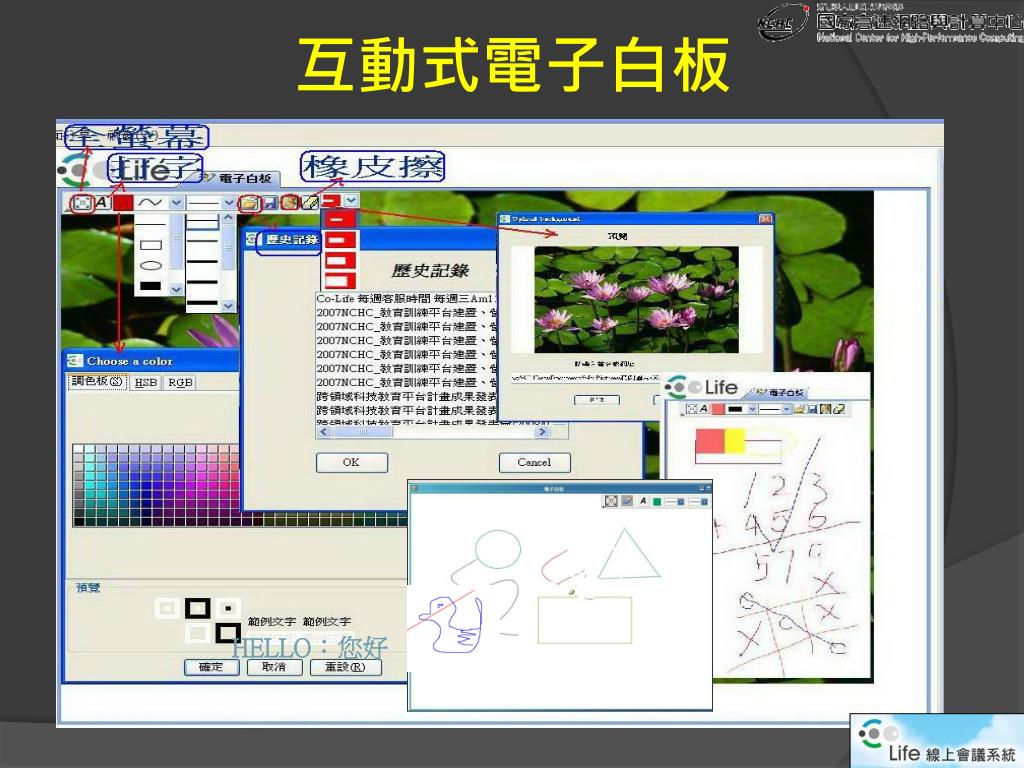Pick the white swatch at the palette's top-left corner
The width and height of the screenshot is (1024, 768).
pos(78,449)
